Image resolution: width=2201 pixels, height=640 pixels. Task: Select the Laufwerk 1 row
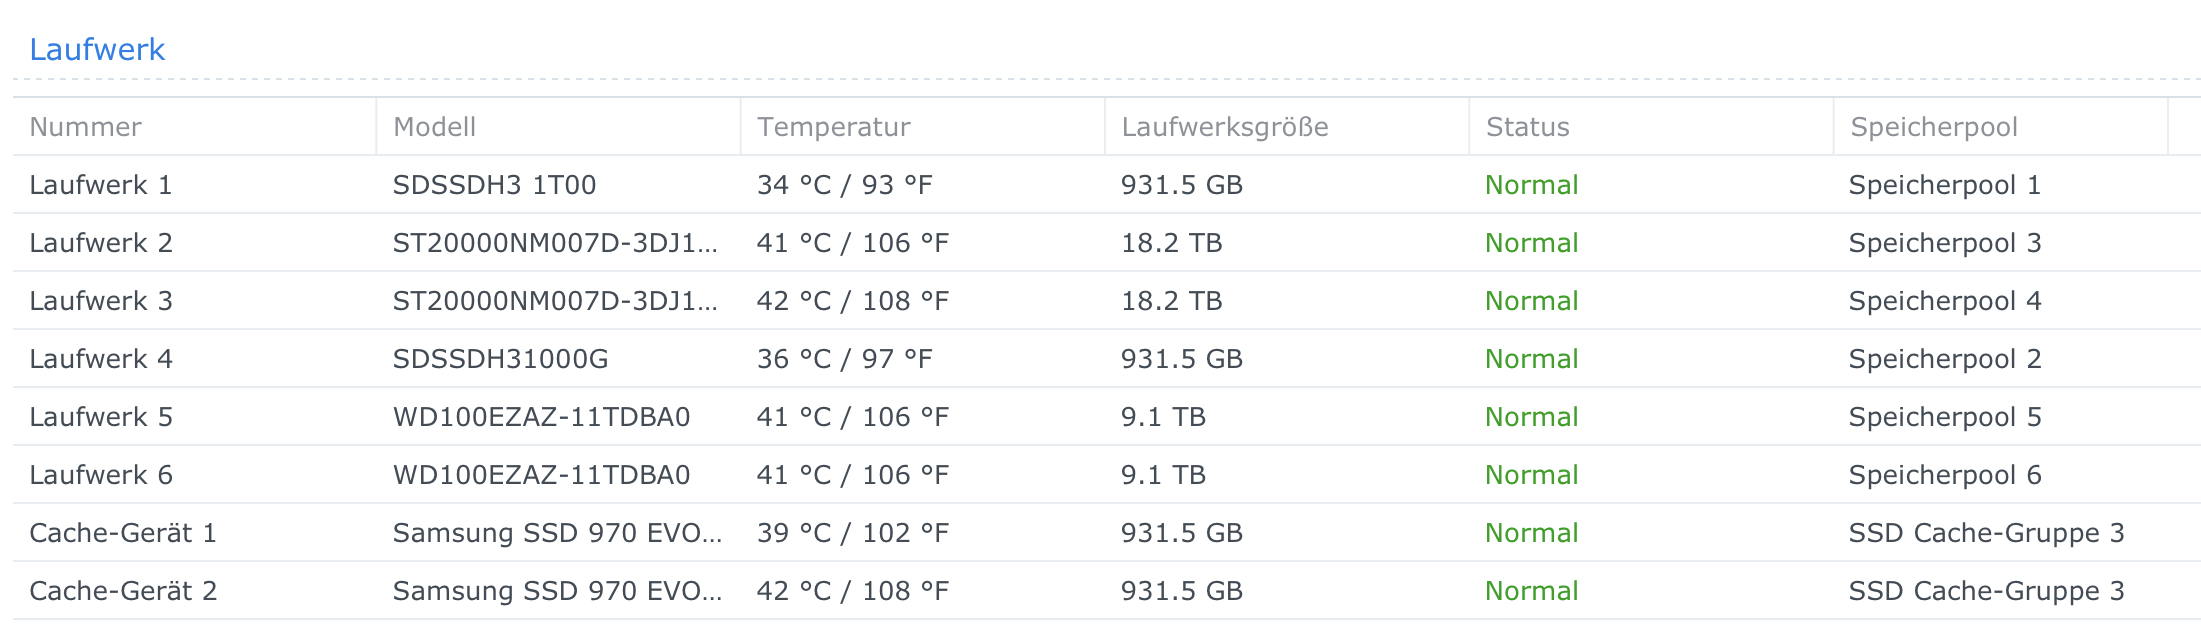click(x=101, y=185)
